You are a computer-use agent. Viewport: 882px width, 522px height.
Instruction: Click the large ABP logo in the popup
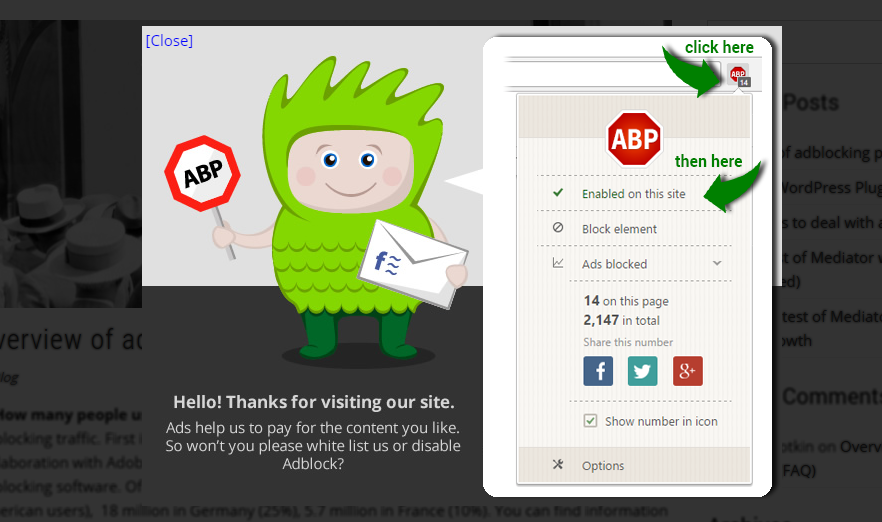coord(634,138)
